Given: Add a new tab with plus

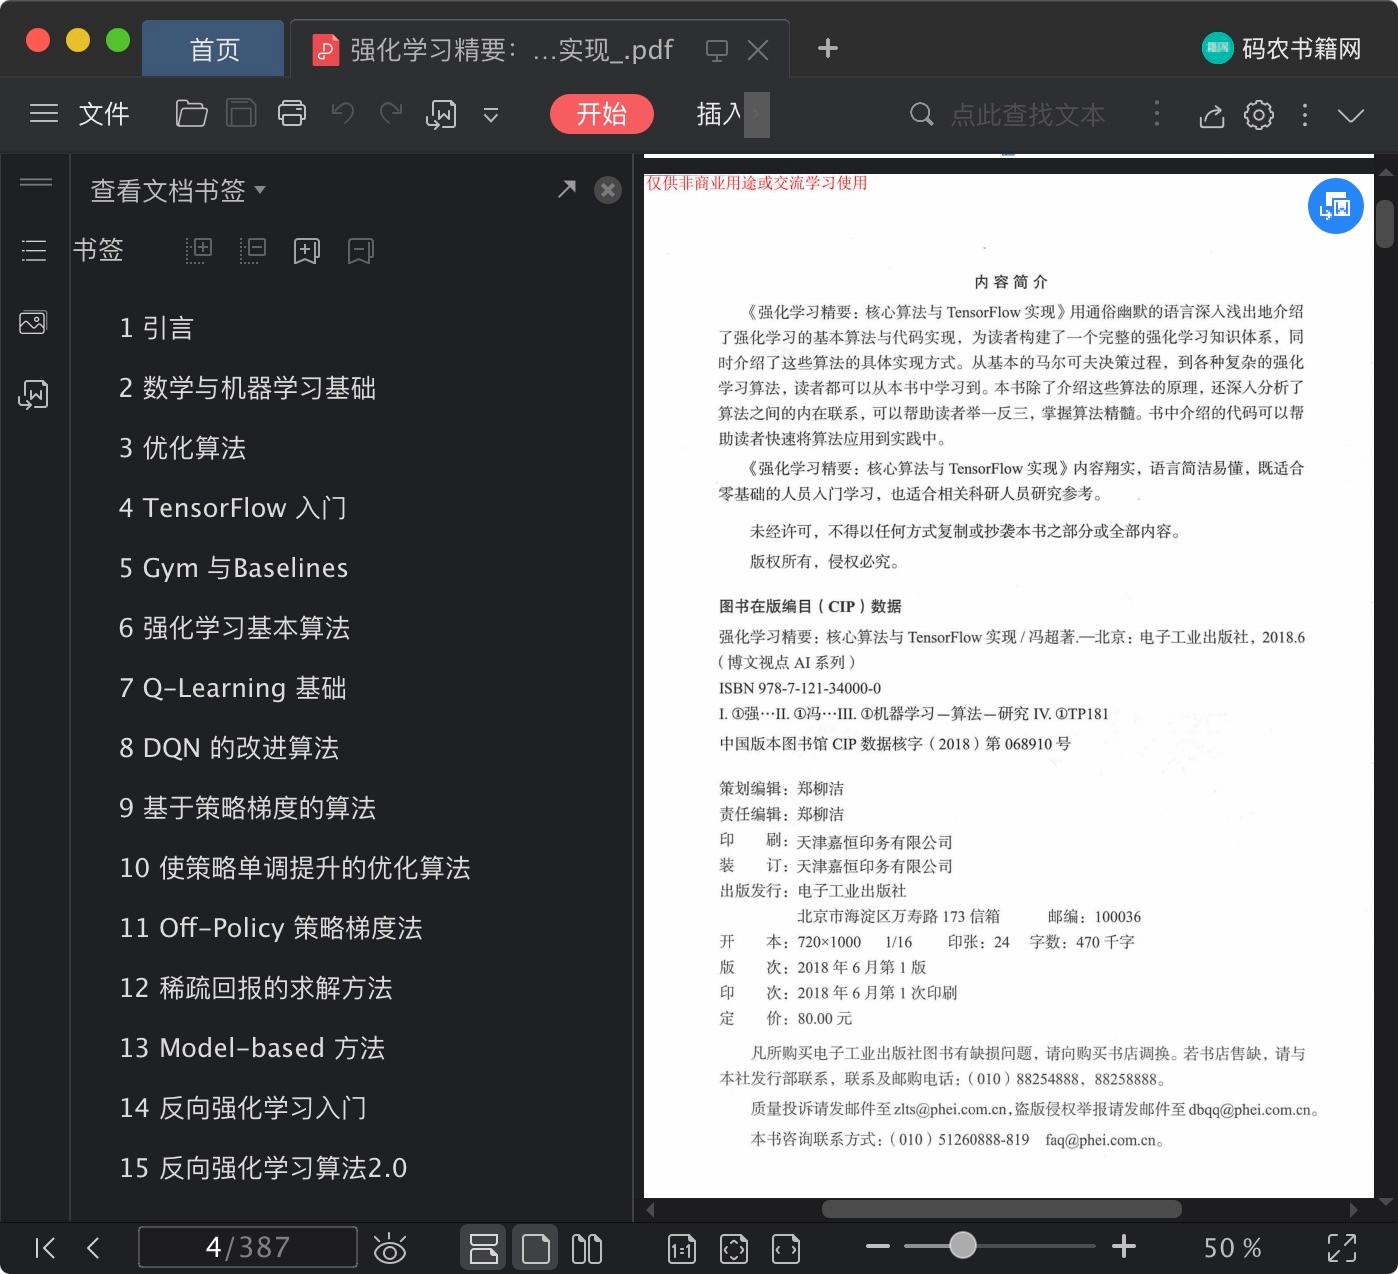Looking at the screenshot, I should (828, 48).
